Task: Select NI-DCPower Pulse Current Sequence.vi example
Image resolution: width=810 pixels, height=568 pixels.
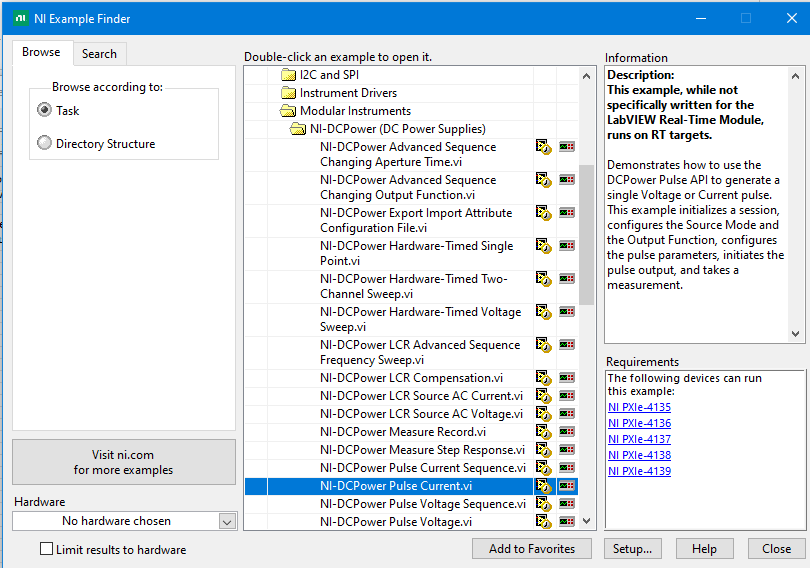Action: point(423,468)
